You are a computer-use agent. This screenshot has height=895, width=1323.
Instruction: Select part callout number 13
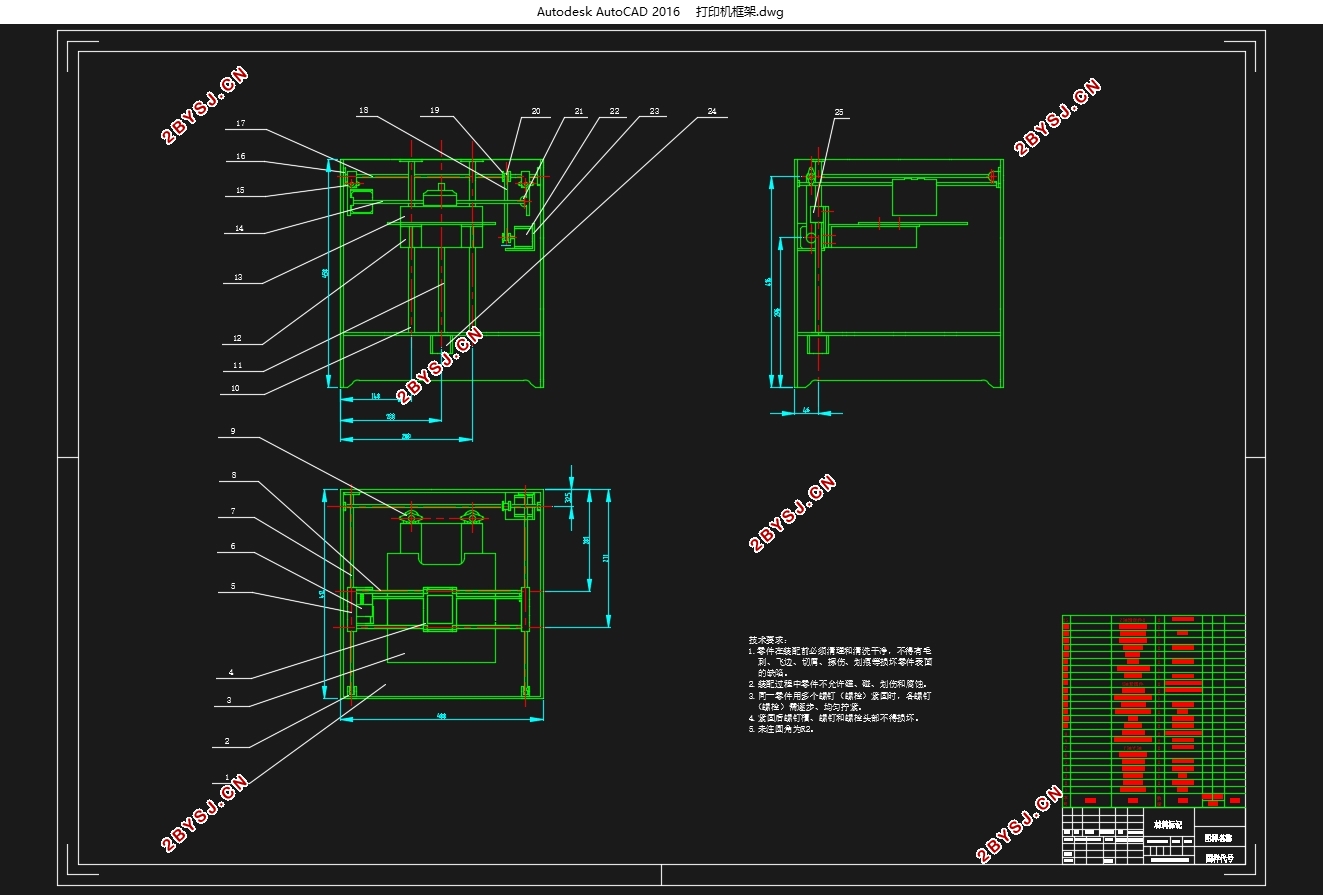238,278
